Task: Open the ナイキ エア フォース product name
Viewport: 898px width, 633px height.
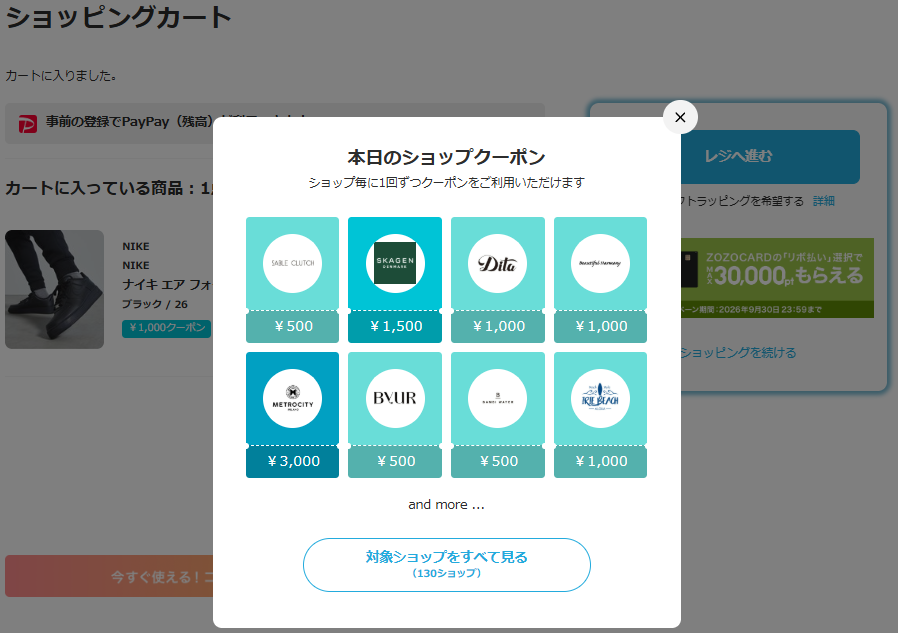Action: click(x=167, y=284)
